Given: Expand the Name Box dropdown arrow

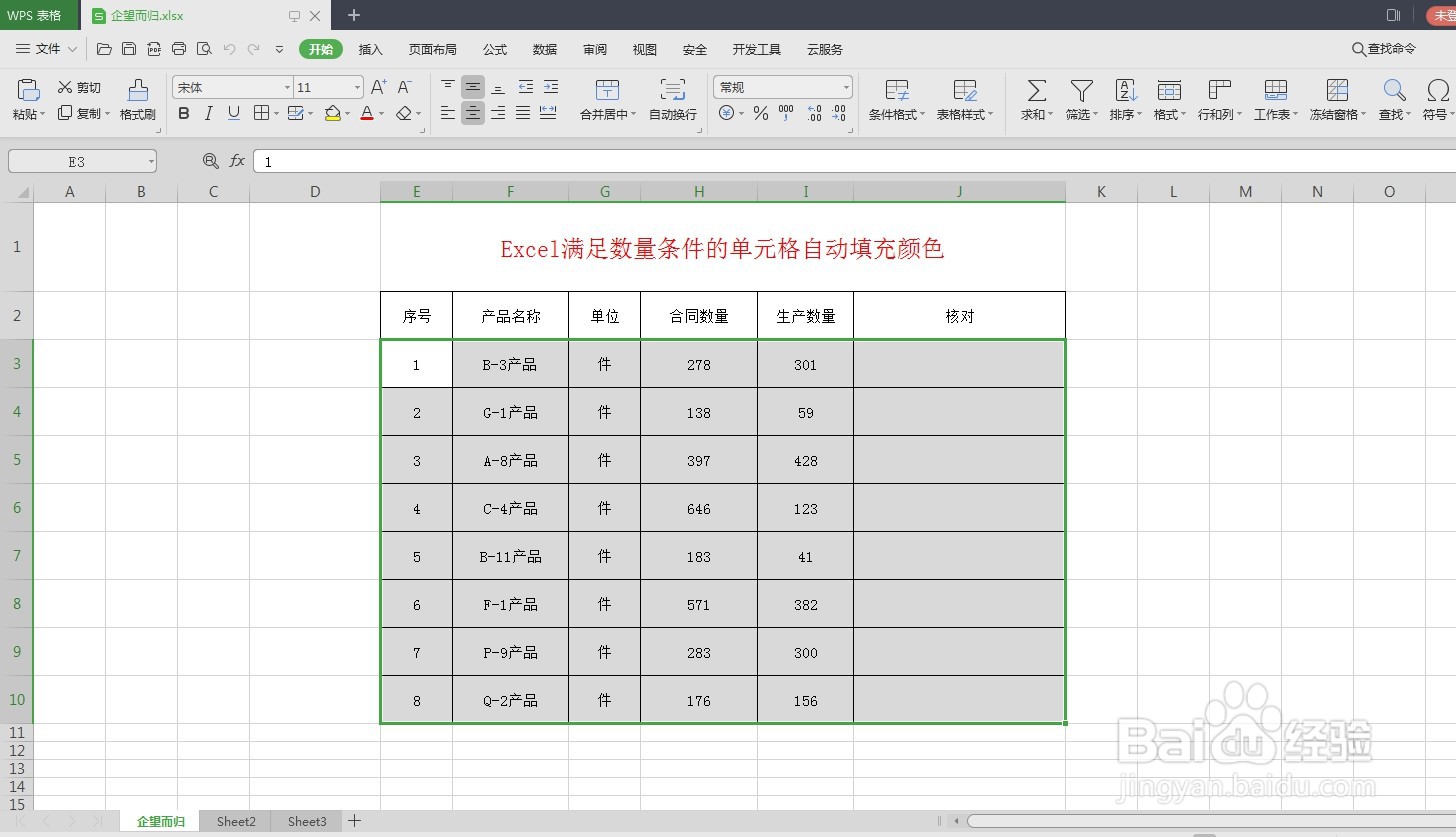Looking at the screenshot, I should point(150,161).
